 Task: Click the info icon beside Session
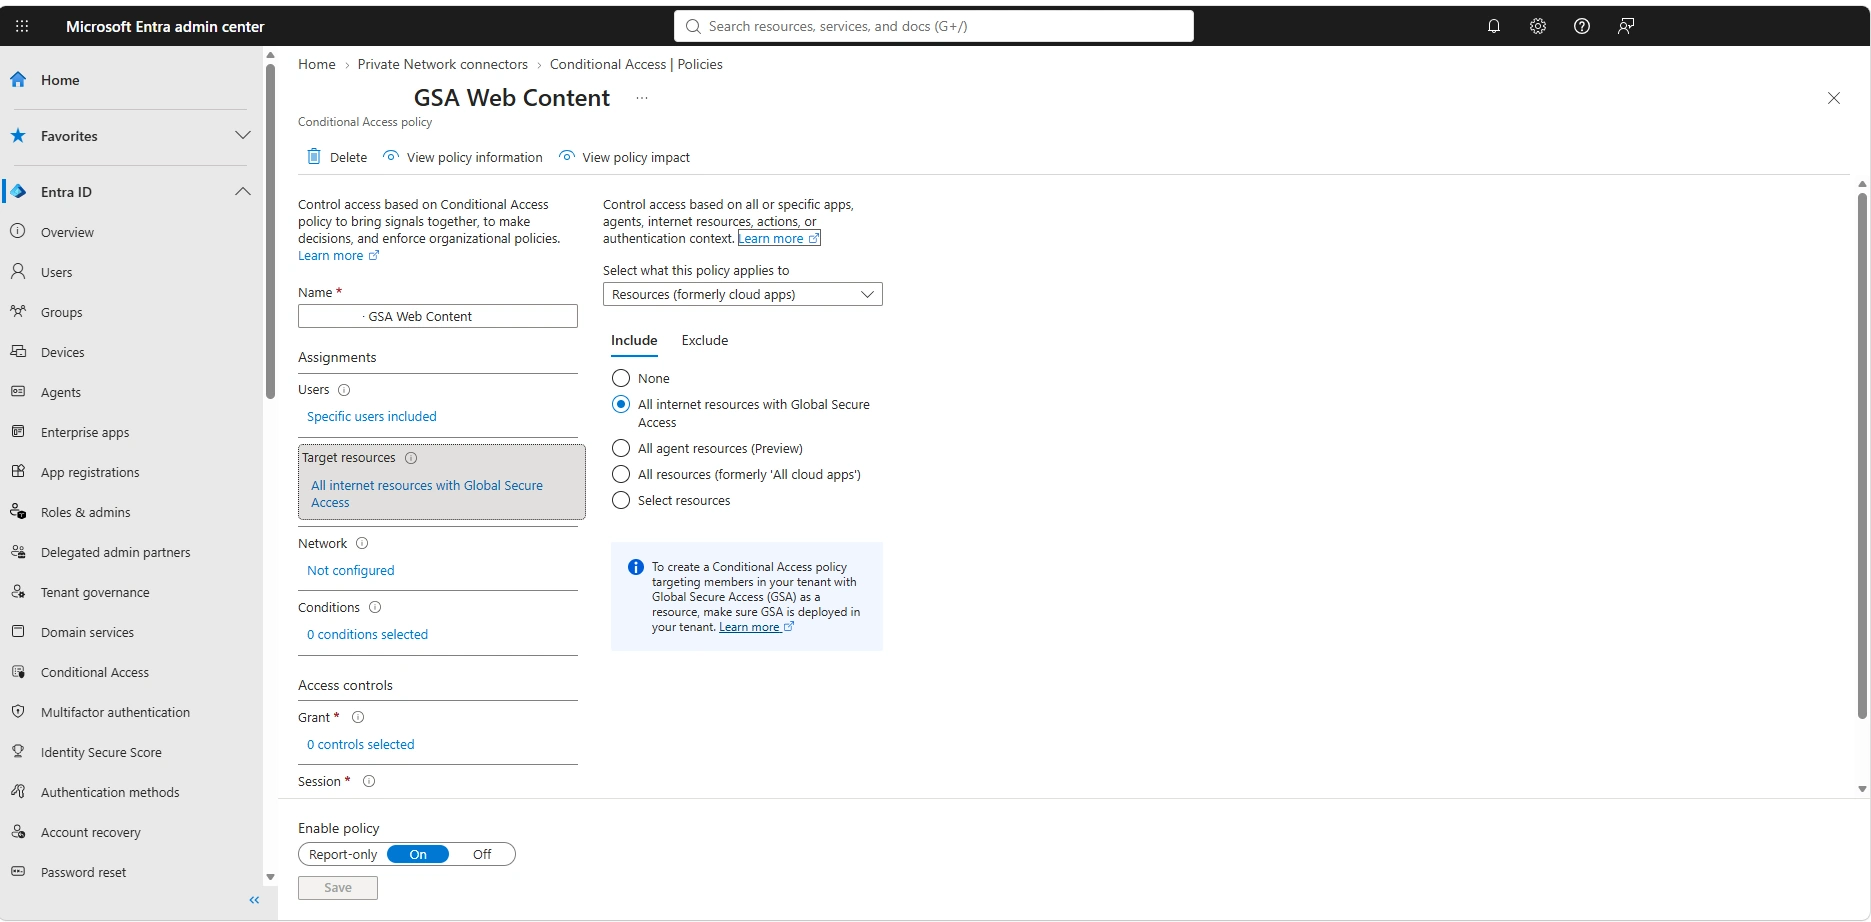pos(369,781)
